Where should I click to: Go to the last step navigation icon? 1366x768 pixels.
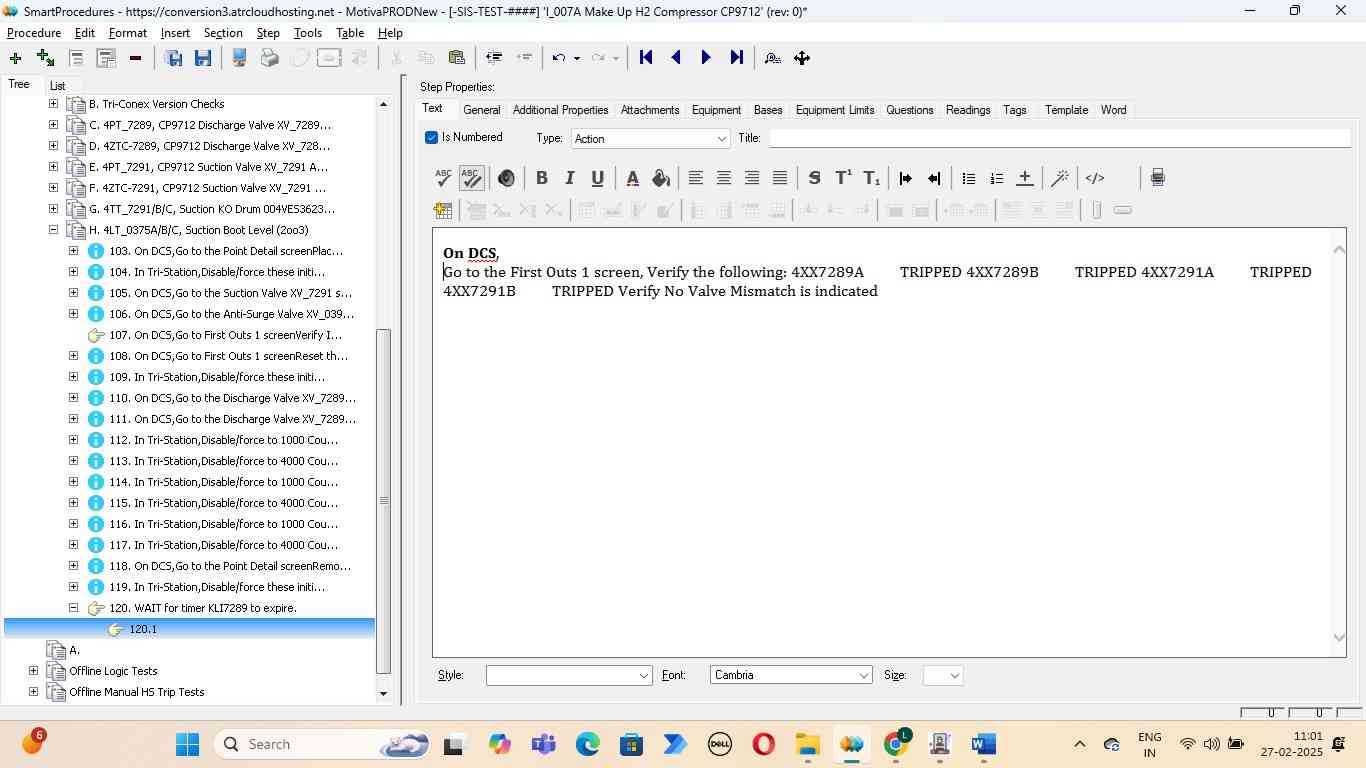[736, 58]
